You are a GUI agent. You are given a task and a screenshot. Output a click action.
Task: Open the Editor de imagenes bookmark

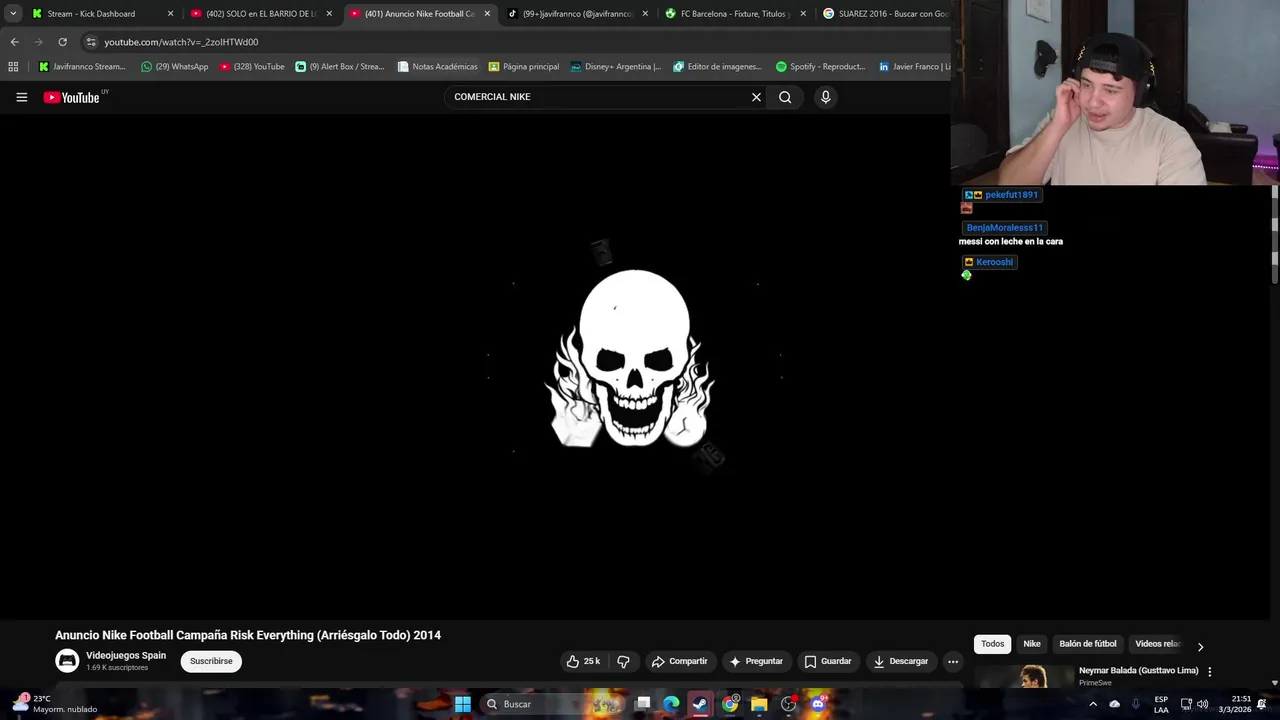pos(717,67)
